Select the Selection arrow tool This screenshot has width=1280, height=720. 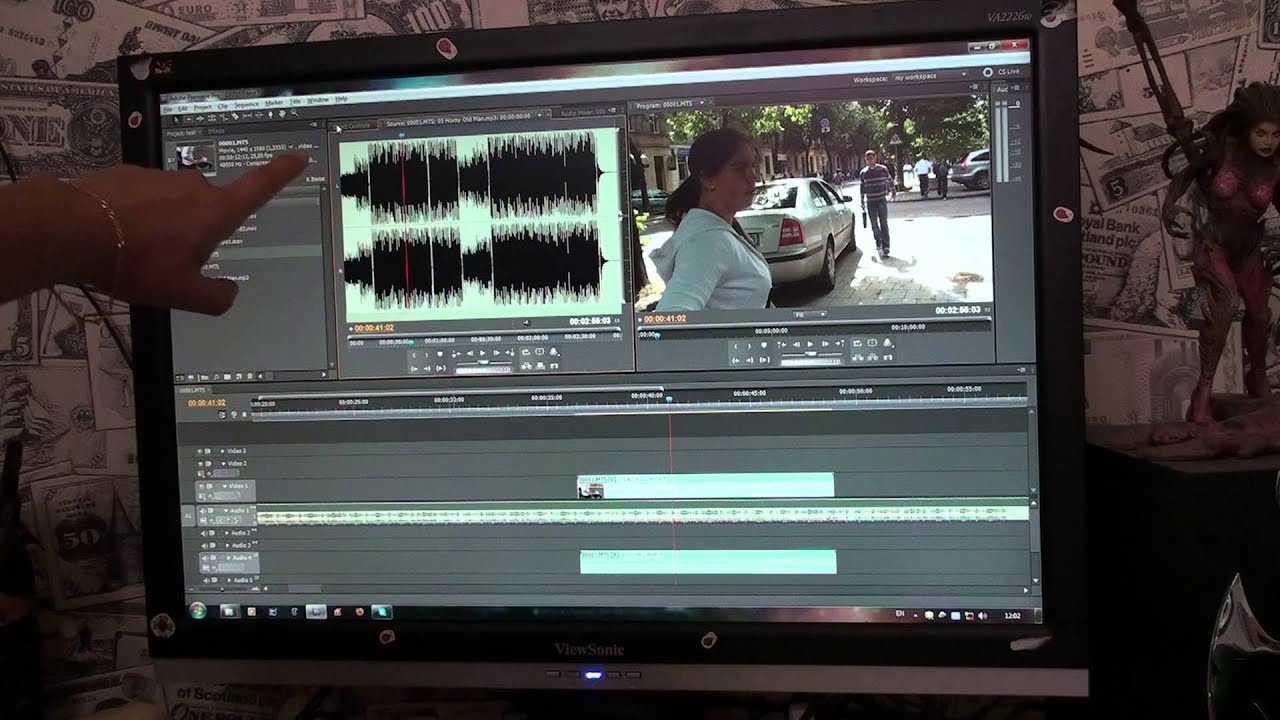click(x=176, y=119)
